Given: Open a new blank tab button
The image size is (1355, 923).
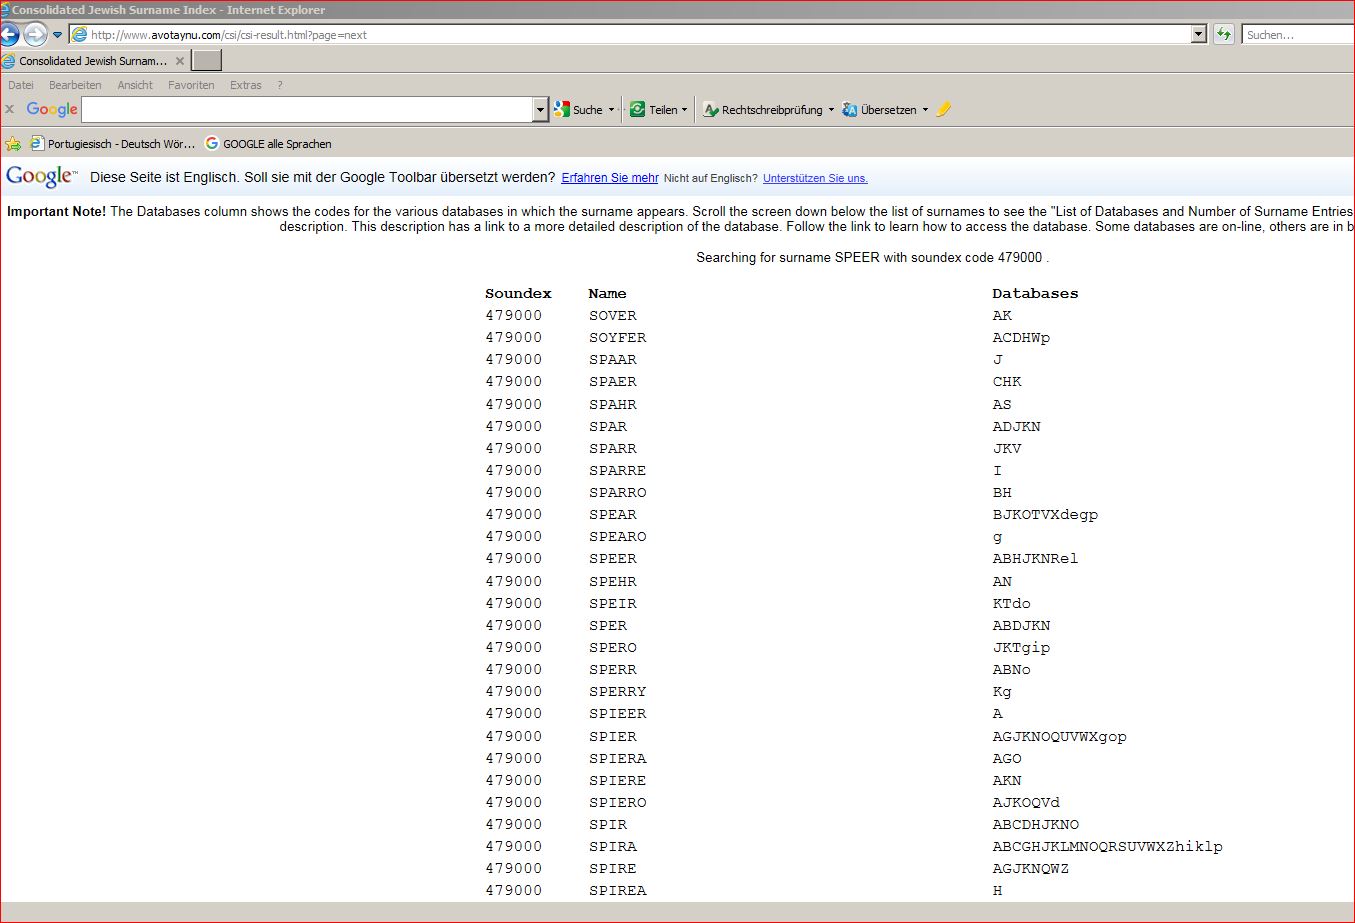Looking at the screenshot, I should [x=206, y=61].
